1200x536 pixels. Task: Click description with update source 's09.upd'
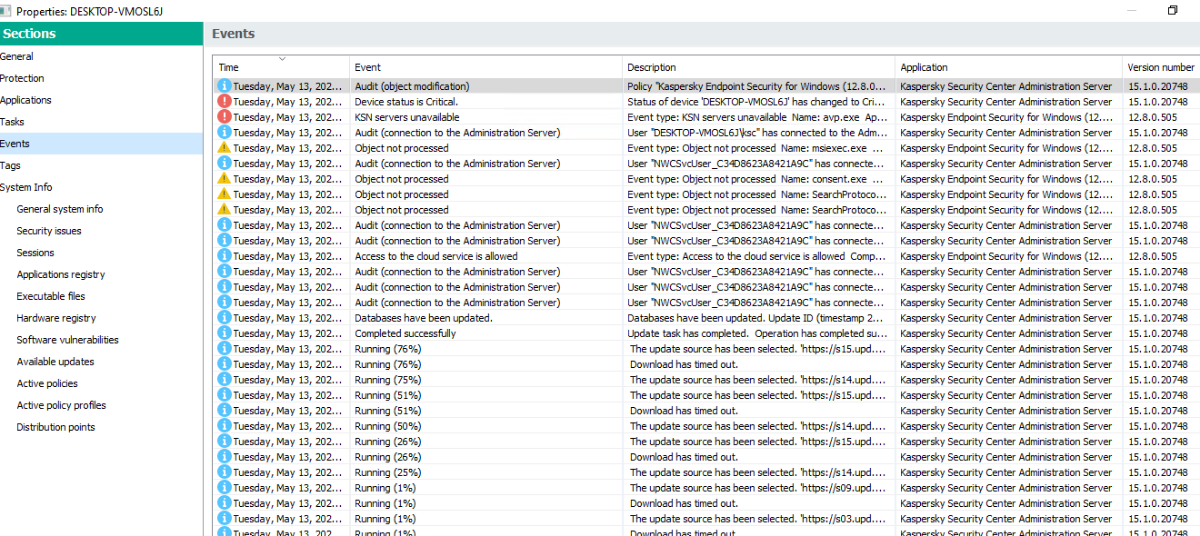click(x=758, y=488)
